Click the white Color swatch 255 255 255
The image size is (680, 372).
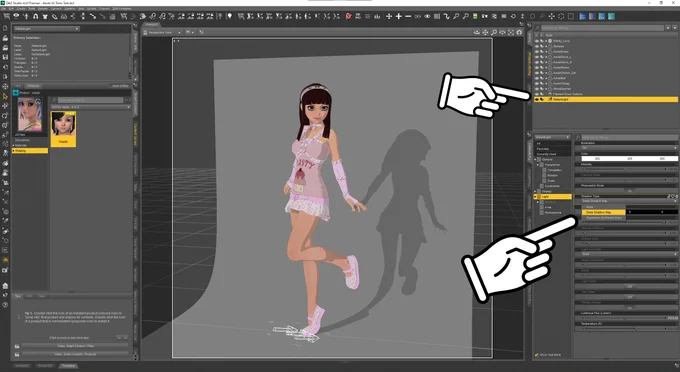click(x=629, y=159)
